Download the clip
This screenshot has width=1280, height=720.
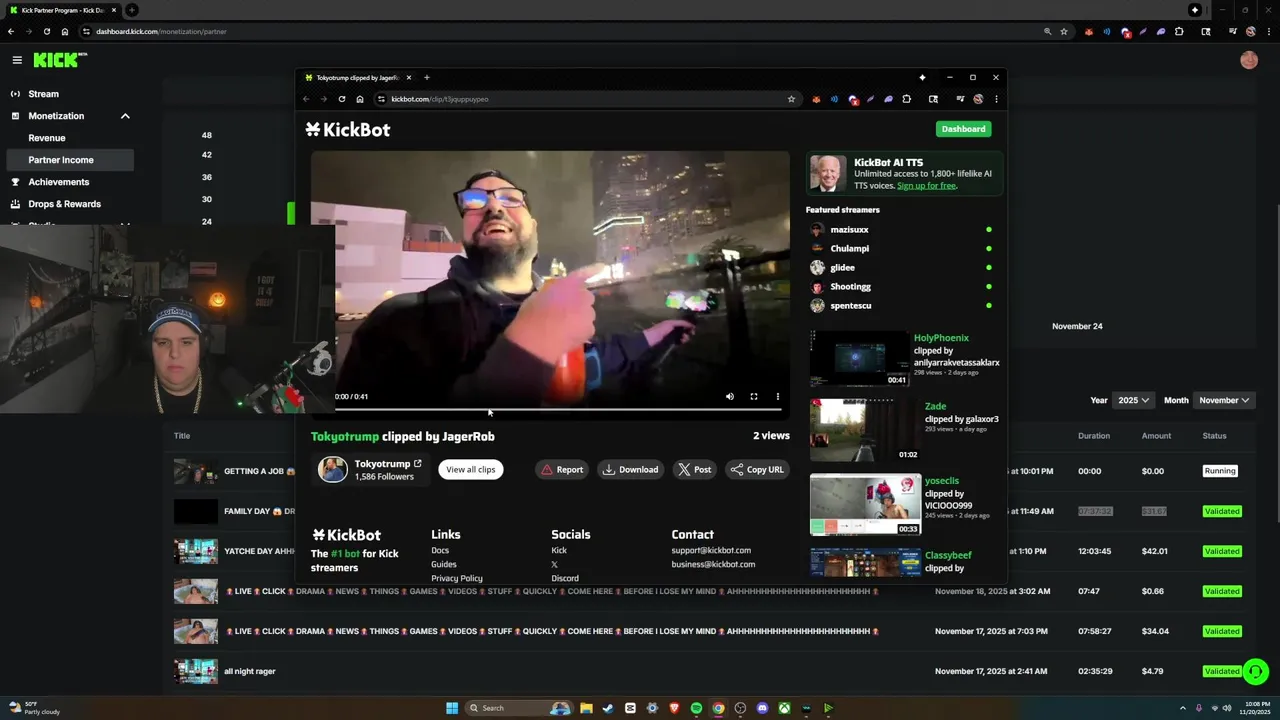630,469
